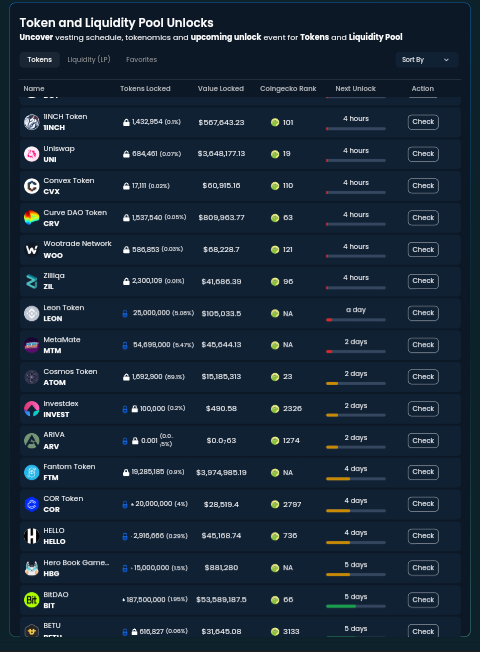Click Check button for ARIVA
480x652 pixels.
423,441
